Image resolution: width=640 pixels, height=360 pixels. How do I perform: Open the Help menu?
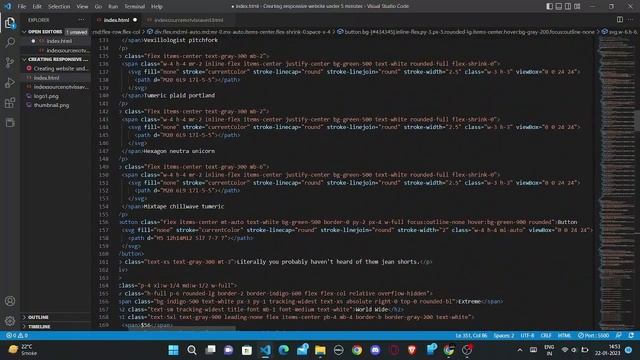point(157,6)
